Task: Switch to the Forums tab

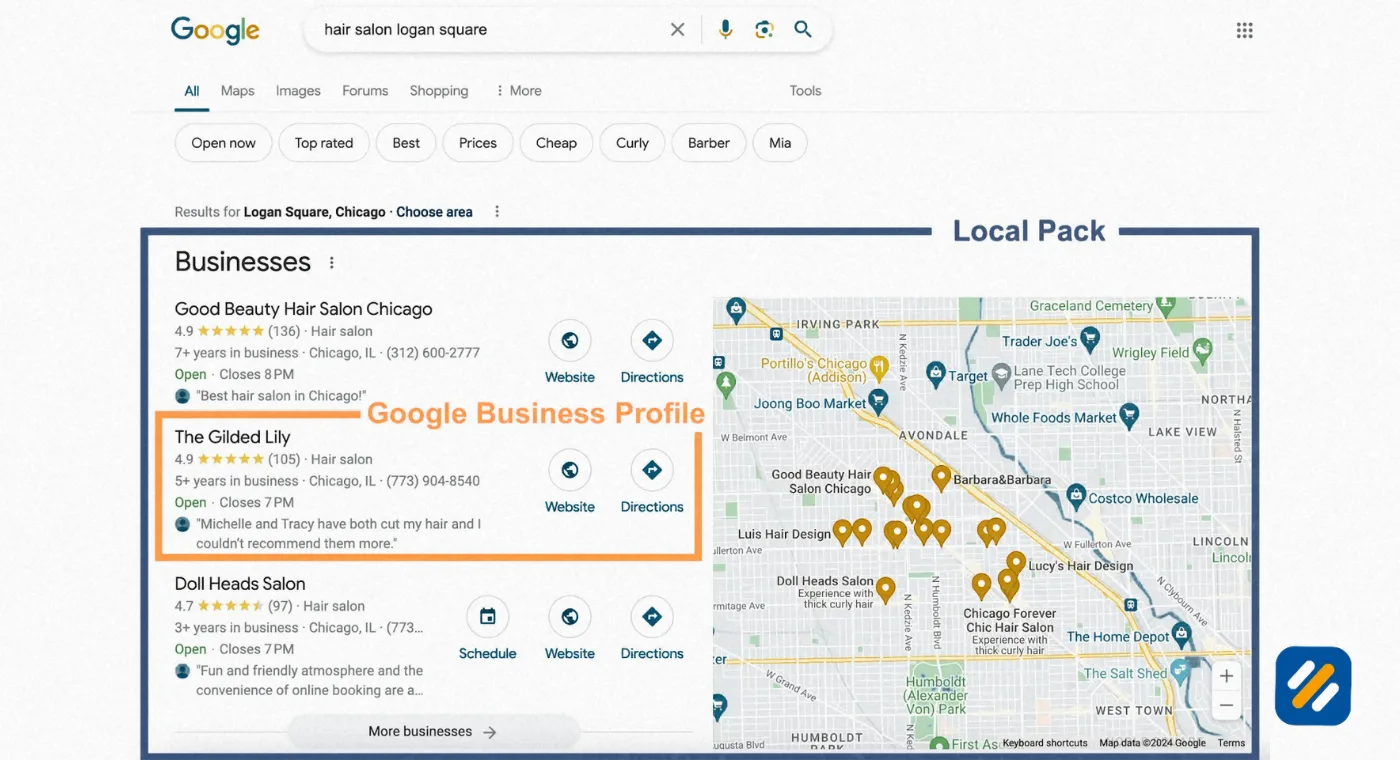Action: (x=365, y=91)
